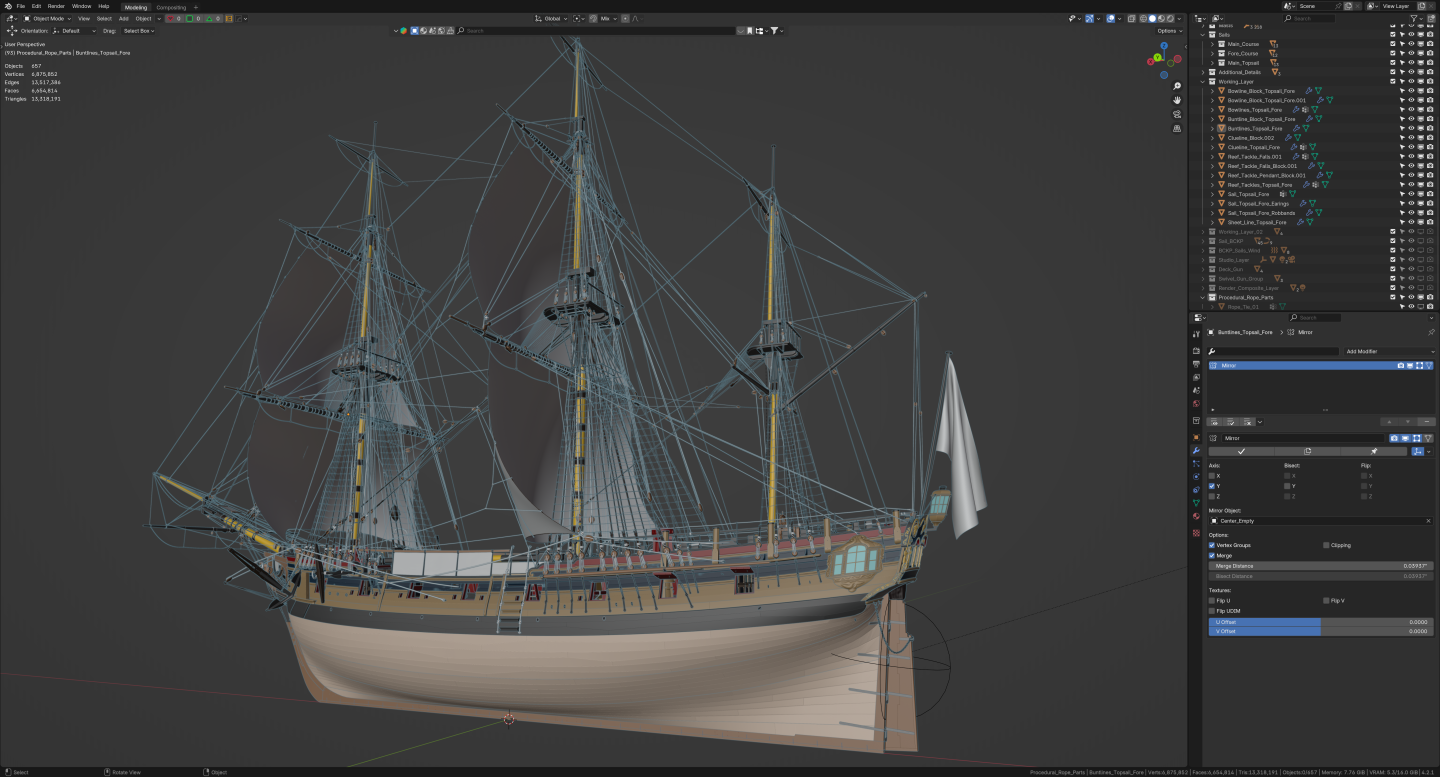Viewport: 1440px width, 777px height.
Task: Open the File menu
Action: (20, 6)
